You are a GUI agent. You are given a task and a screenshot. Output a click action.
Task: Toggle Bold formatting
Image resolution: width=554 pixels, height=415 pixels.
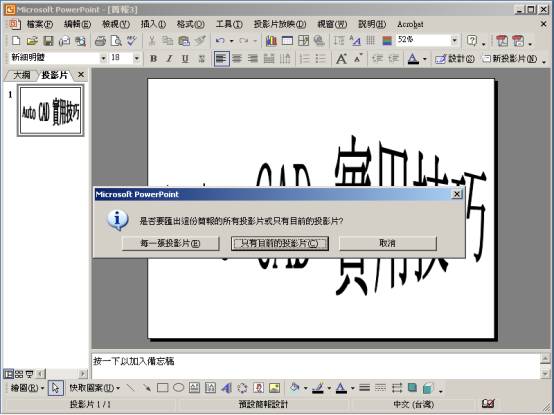[x=153, y=59]
